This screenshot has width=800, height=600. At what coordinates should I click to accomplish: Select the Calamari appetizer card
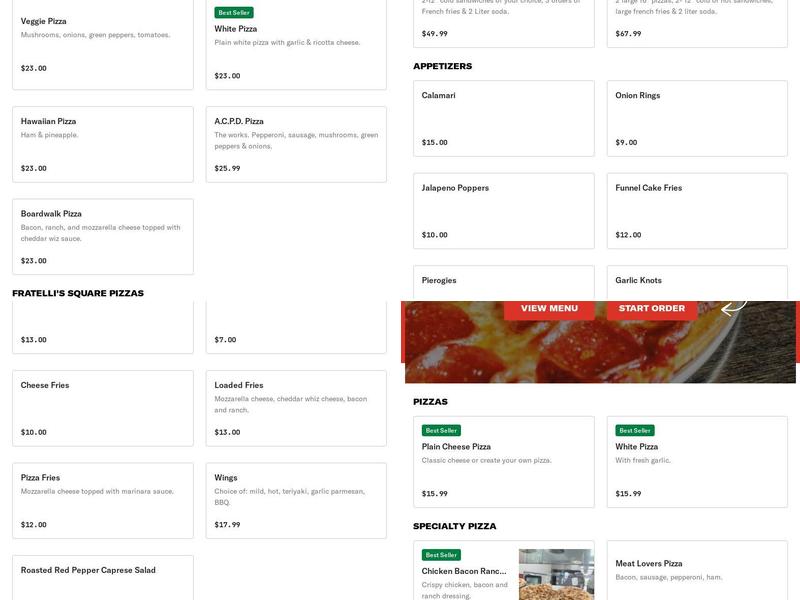point(505,117)
